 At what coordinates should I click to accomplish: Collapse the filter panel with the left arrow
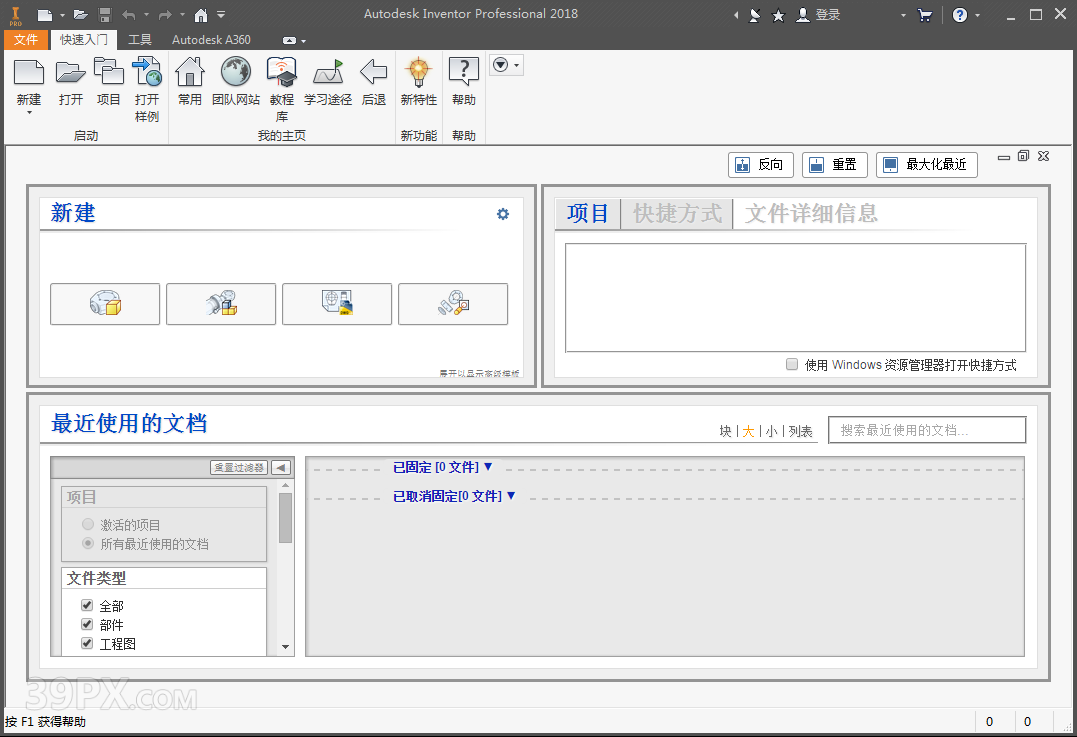(x=280, y=468)
